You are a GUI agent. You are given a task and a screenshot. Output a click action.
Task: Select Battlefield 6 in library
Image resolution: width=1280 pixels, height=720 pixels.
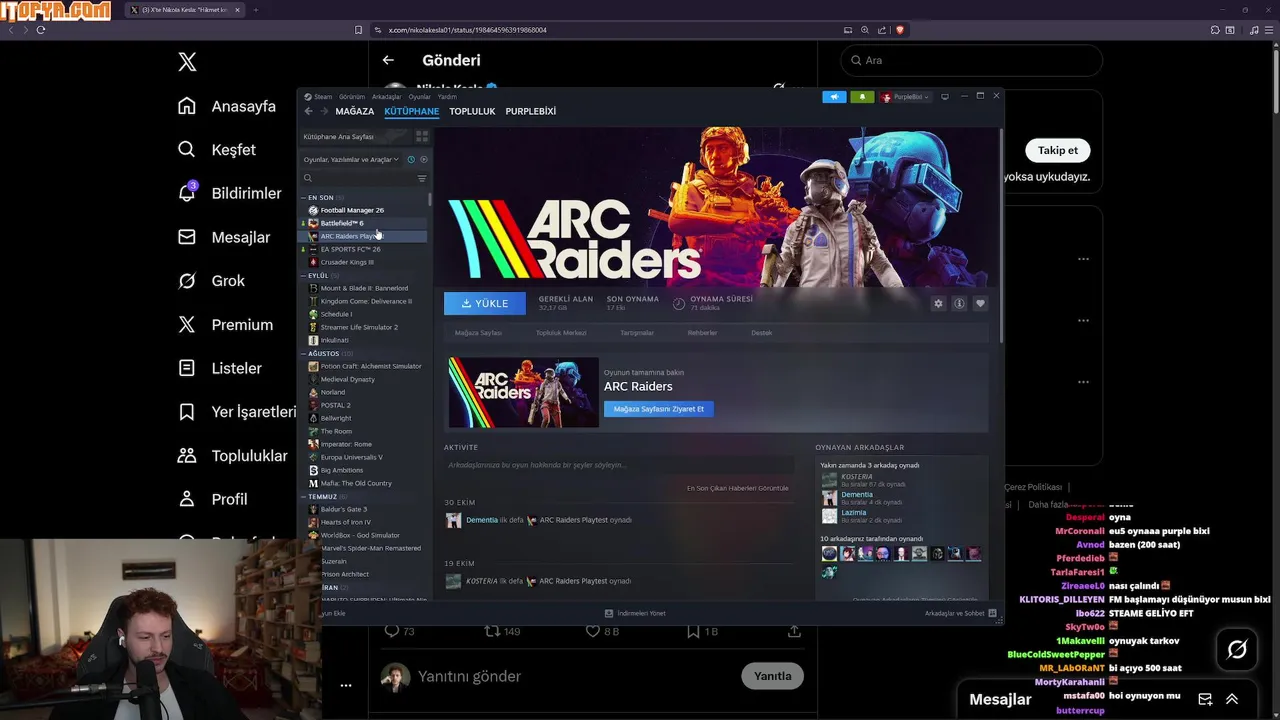click(x=364, y=223)
